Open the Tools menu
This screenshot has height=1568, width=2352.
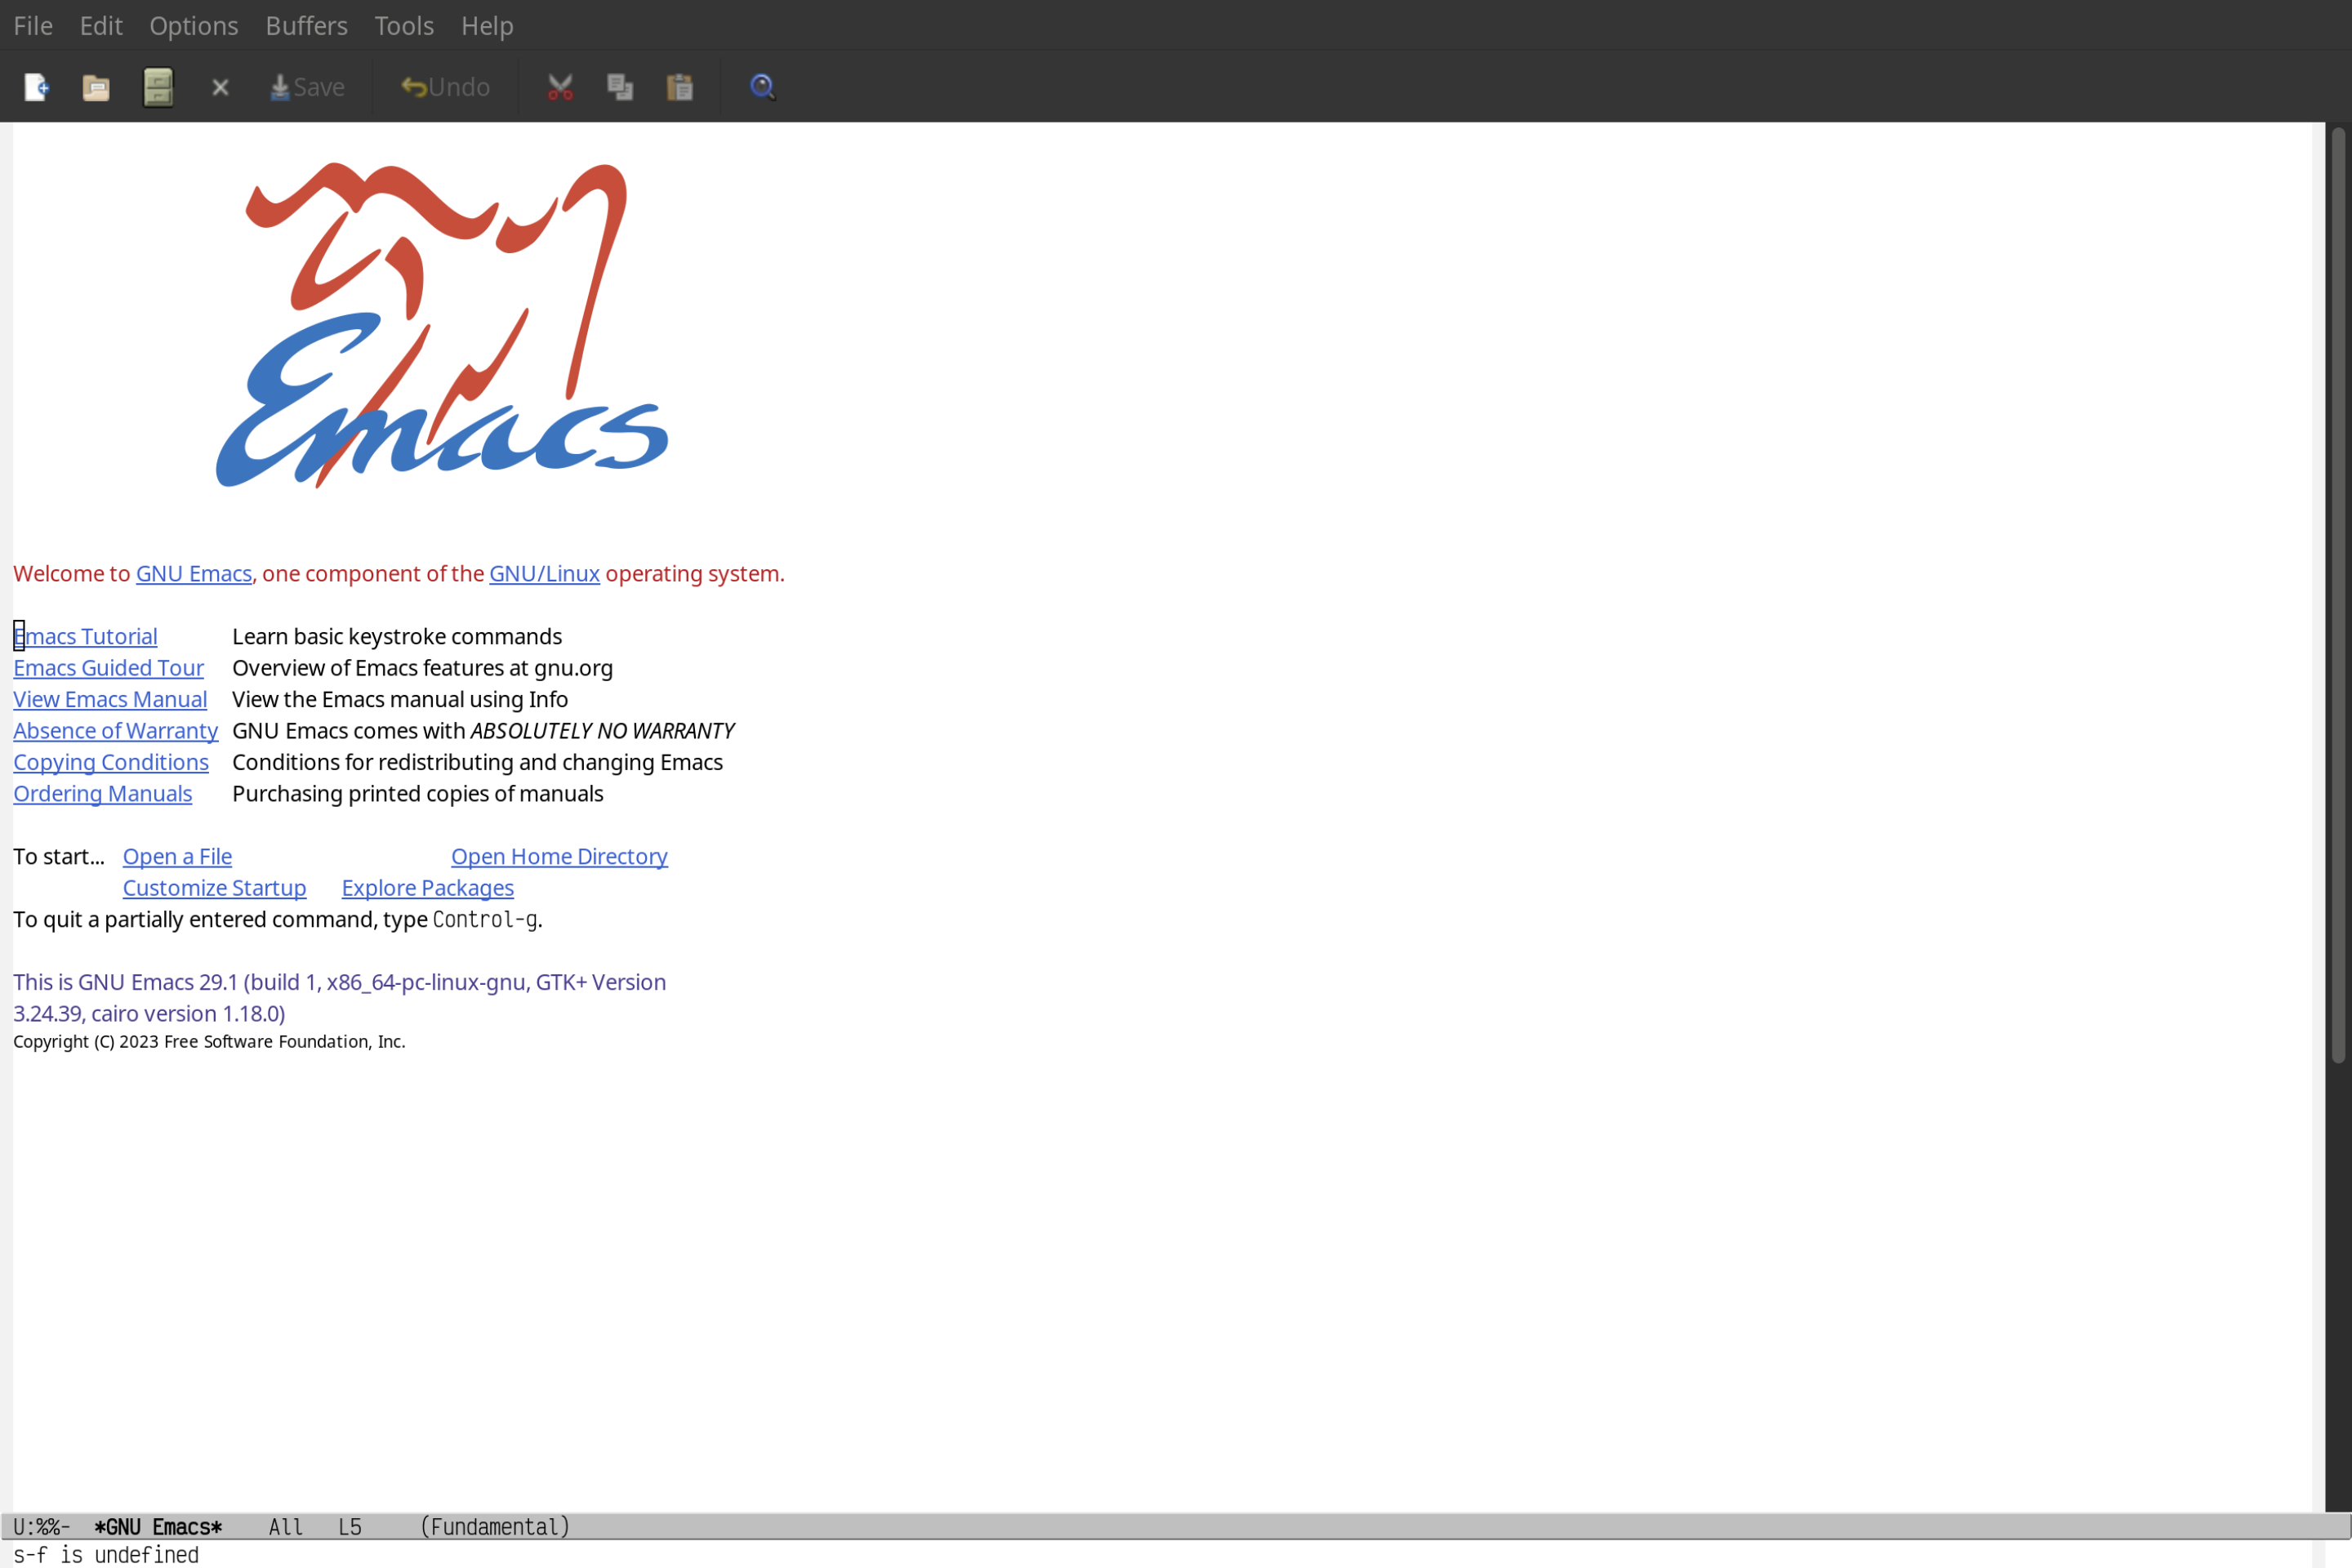[x=403, y=24]
